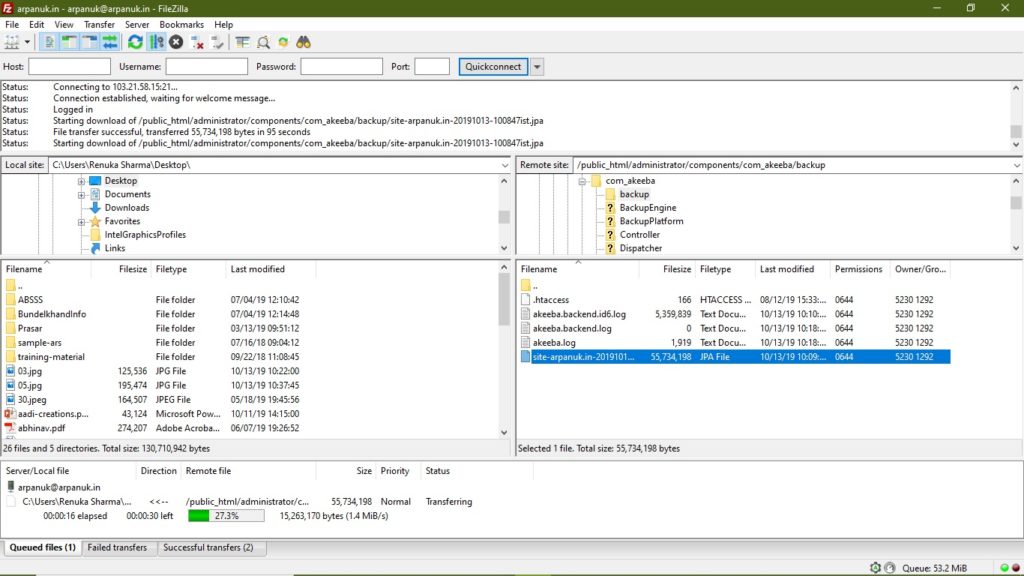Open the Remote site path dropdown

tap(1017, 165)
